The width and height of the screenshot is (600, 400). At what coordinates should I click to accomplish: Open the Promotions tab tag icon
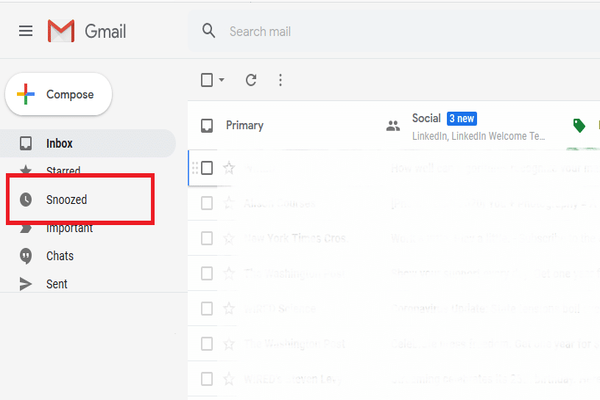[x=578, y=125]
